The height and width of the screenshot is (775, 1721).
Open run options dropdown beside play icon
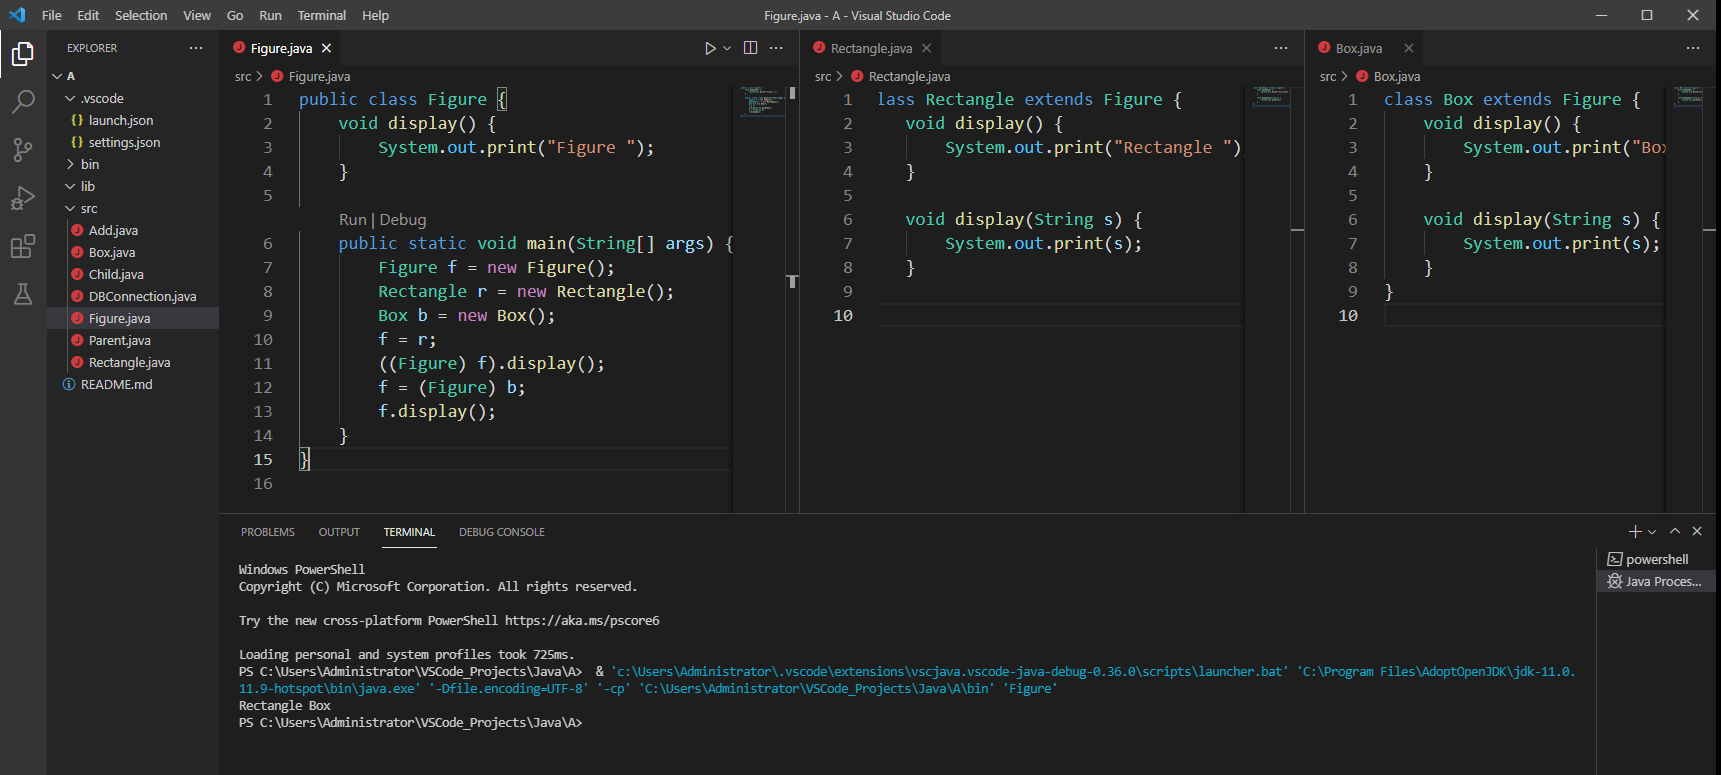pos(727,48)
